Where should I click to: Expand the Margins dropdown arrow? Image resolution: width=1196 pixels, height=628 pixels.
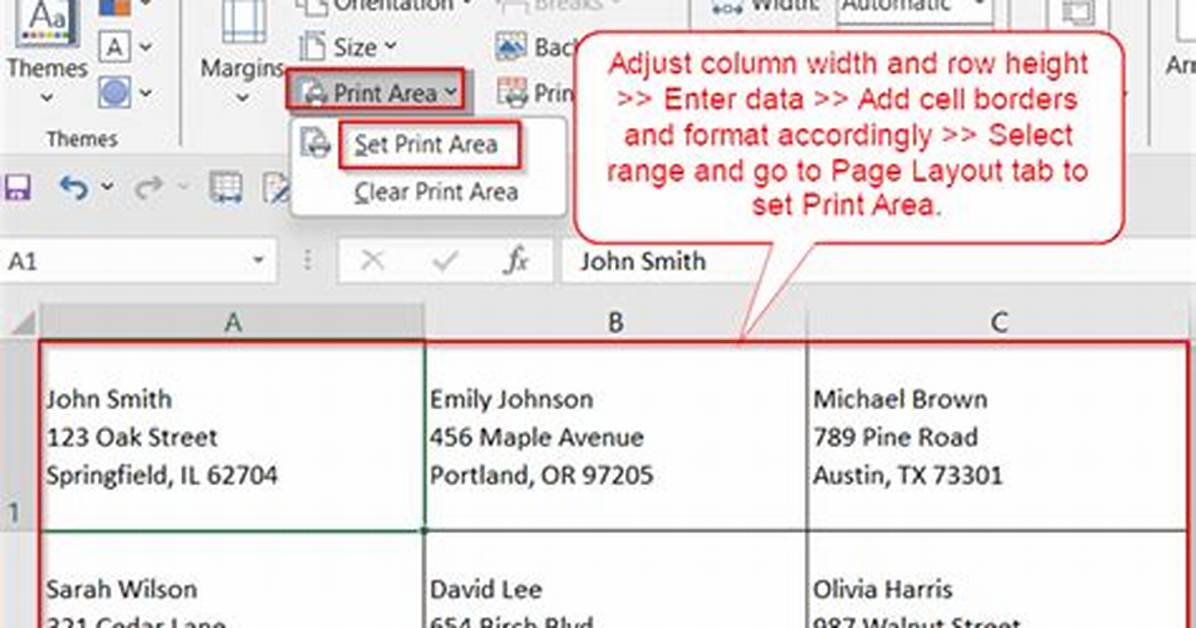[x=243, y=98]
